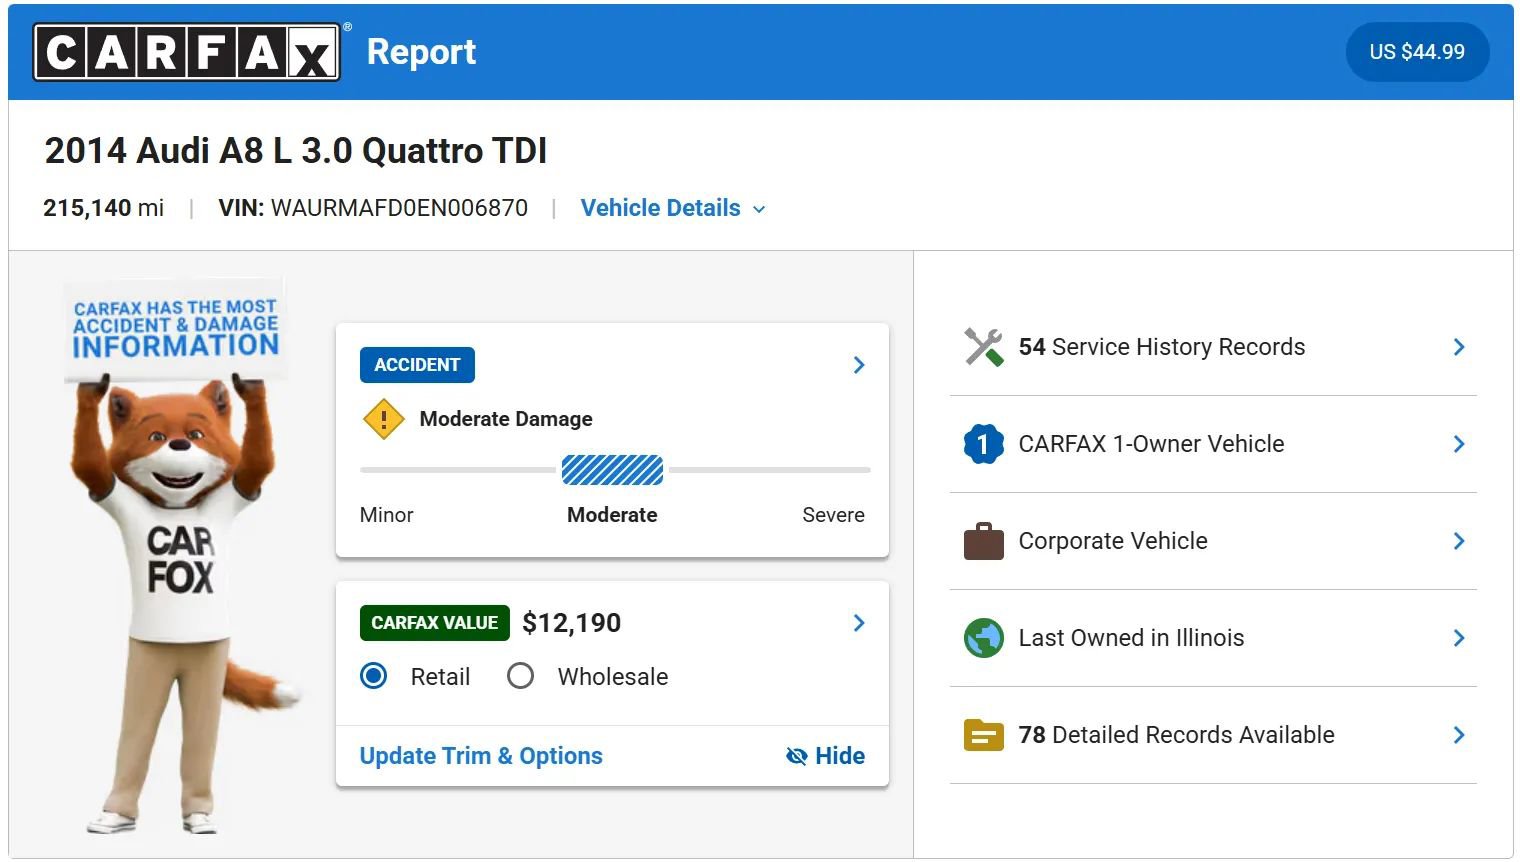The image size is (1520, 862).
Task: Click Update Trim & Options link
Action: [480, 756]
